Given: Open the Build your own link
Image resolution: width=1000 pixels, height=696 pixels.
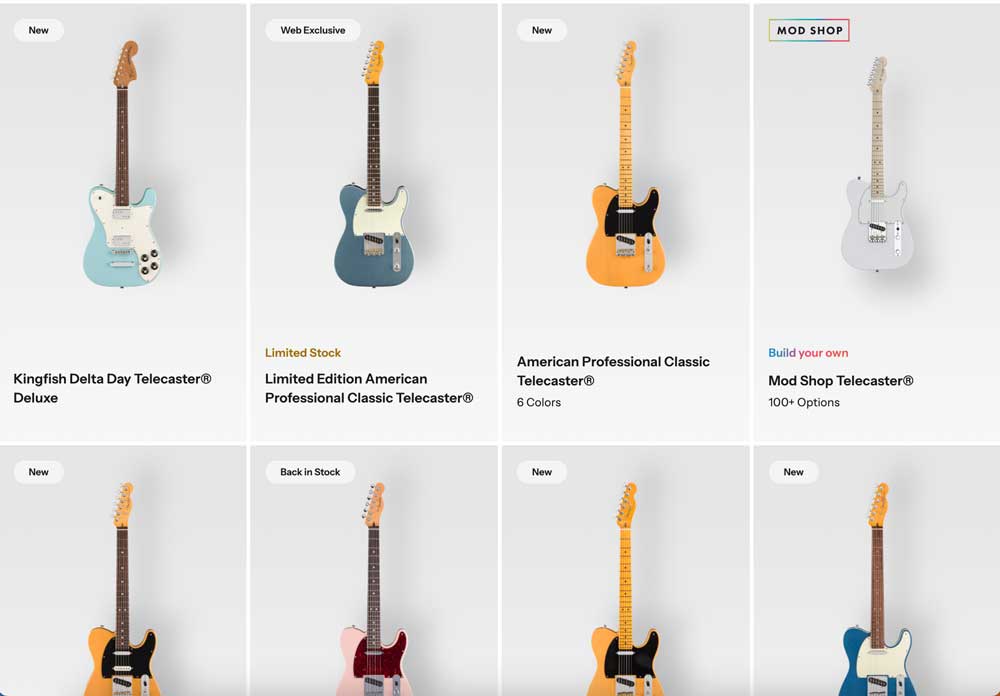Looking at the screenshot, I should pyautogui.click(x=808, y=353).
